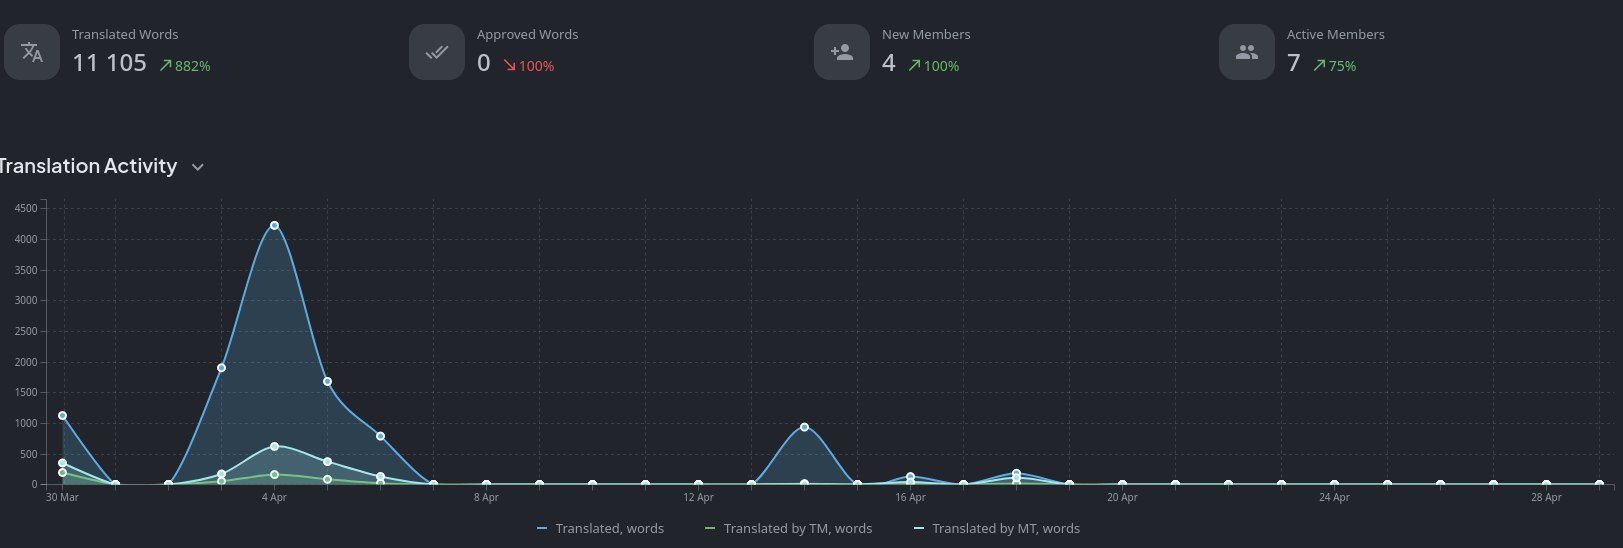
Task: Click the 30 Mar blue data point
Action: pyautogui.click(x=62, y=415)
